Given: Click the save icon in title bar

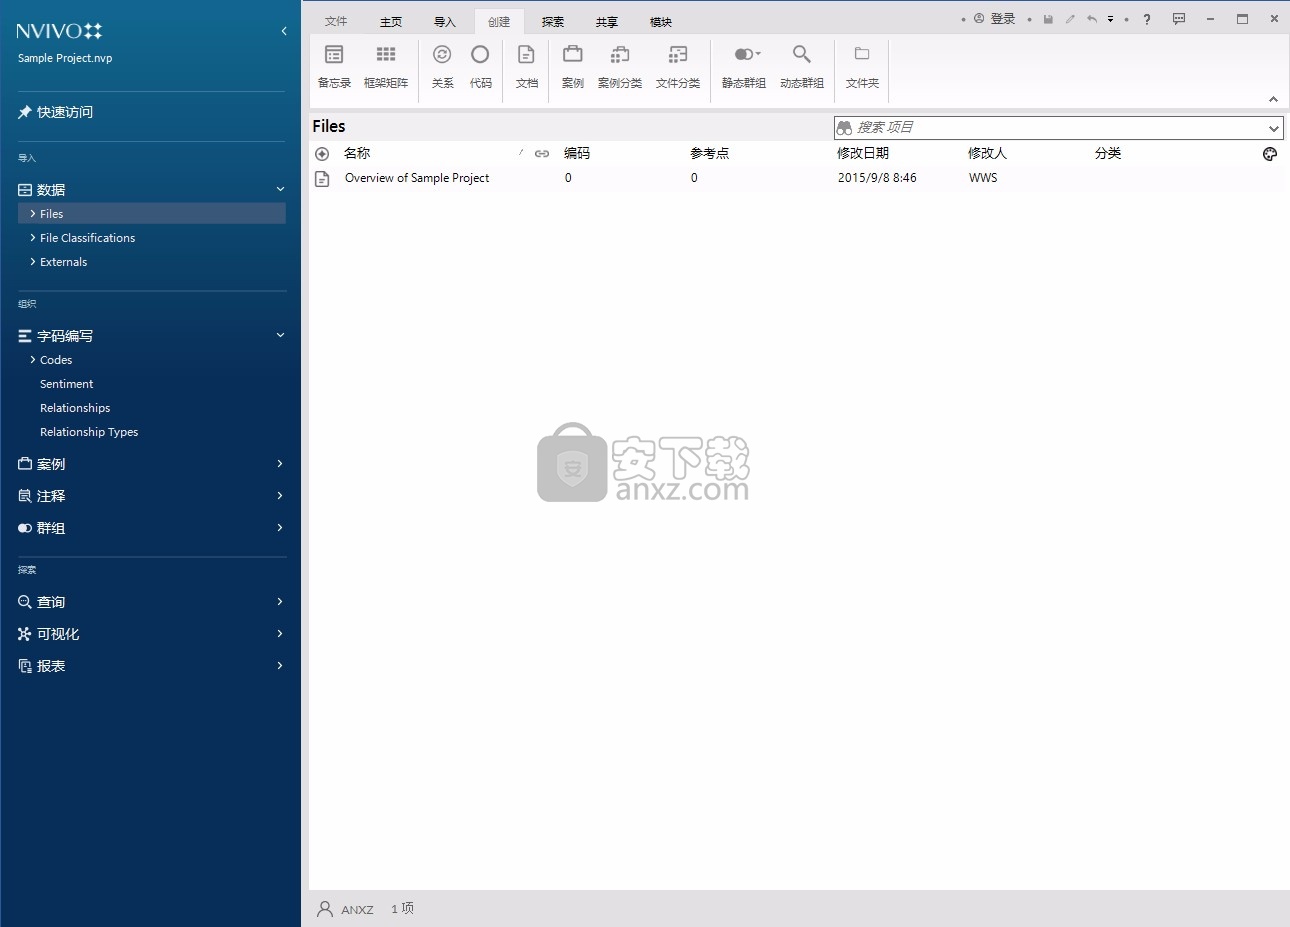Looking at the screenshot, I should coord(1048,19).
